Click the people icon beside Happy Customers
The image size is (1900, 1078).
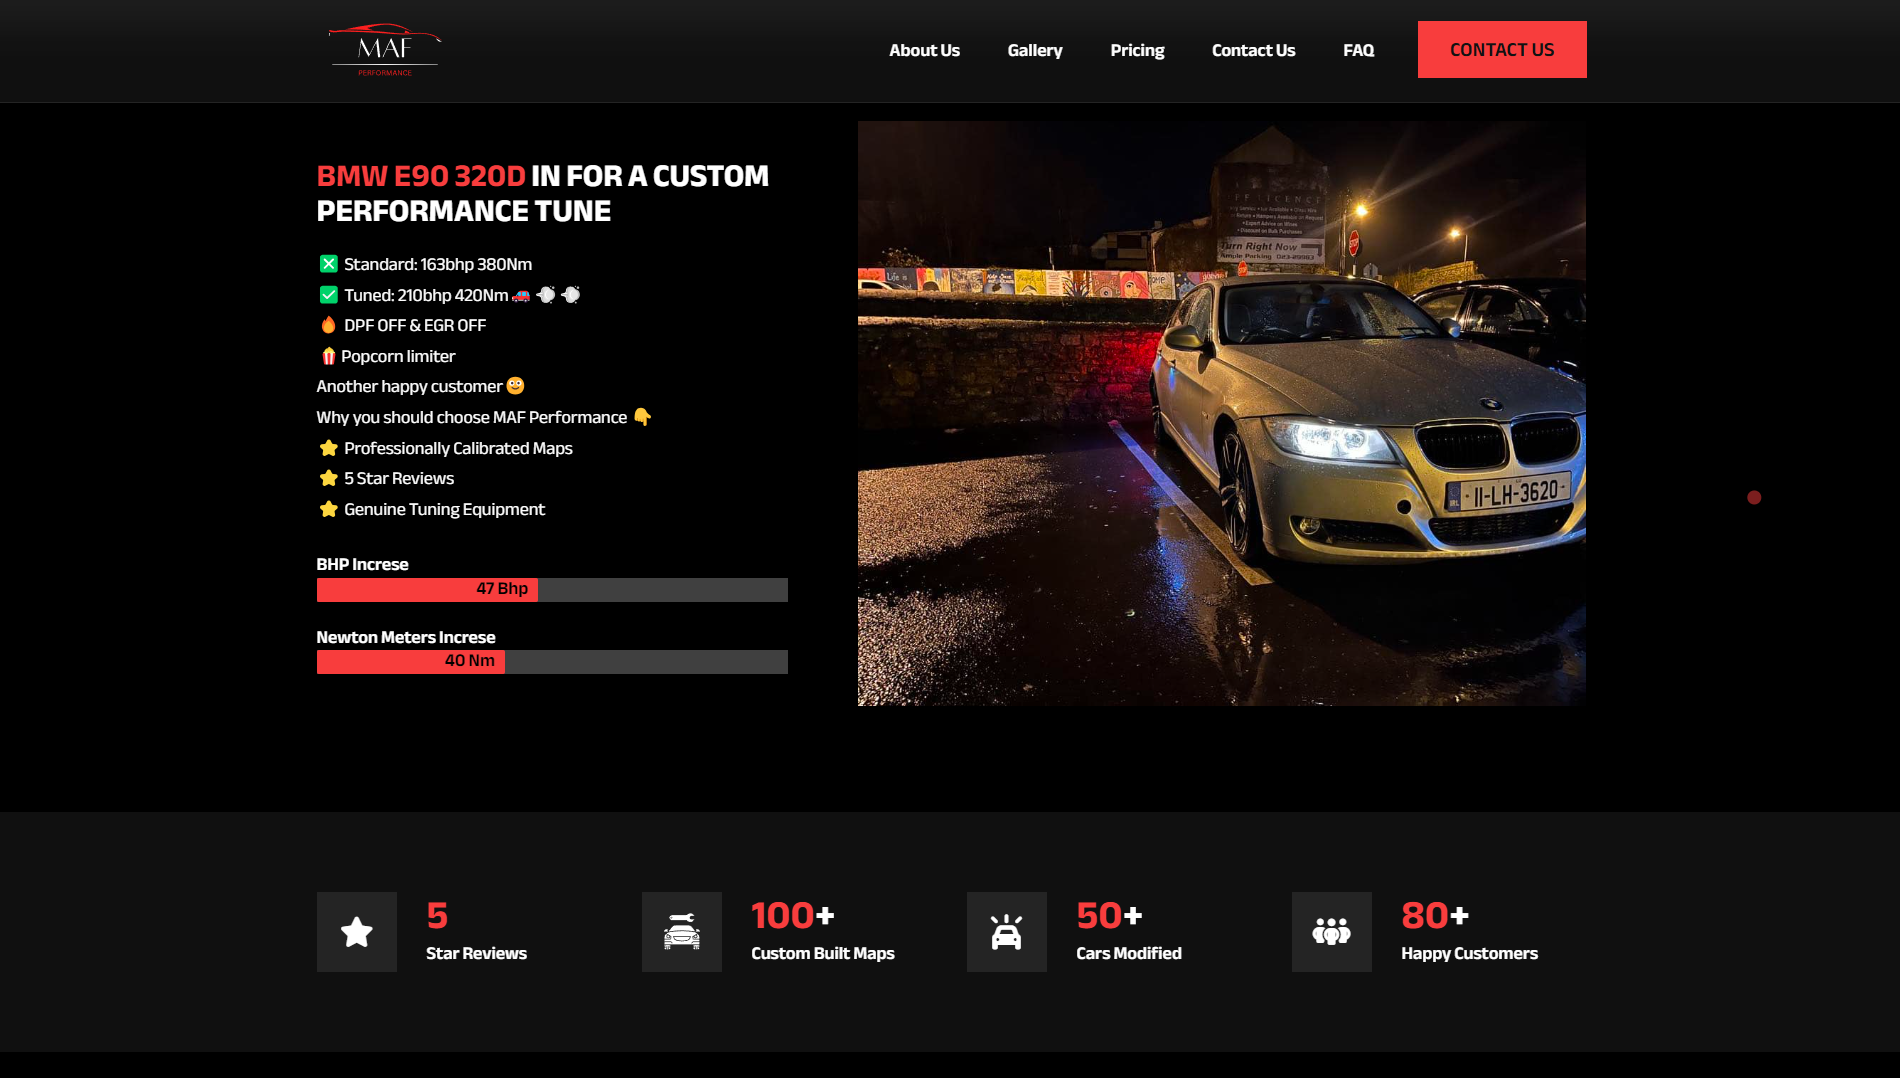click(x=1332, y=932)
